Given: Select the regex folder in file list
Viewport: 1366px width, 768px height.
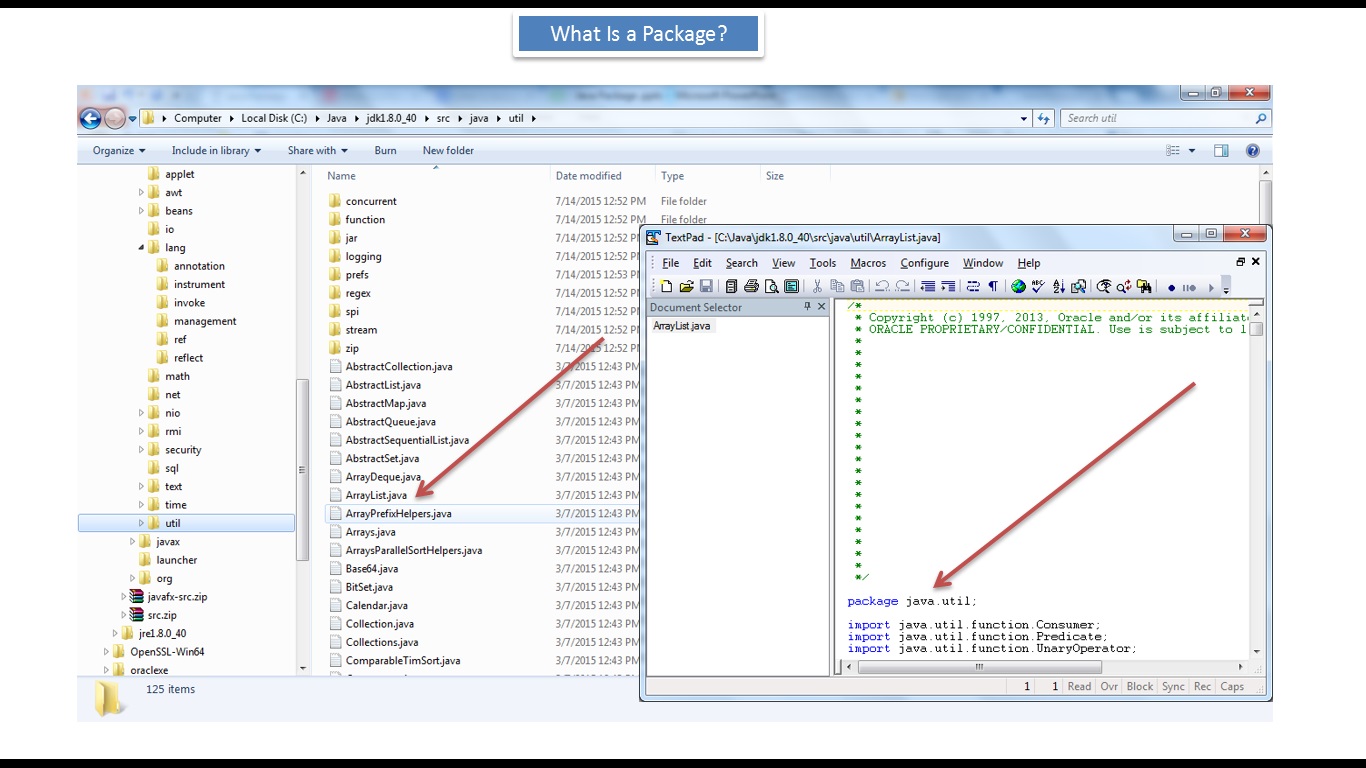Looking at the screenshot, I should pyautogui.click(x=358, y=293).
